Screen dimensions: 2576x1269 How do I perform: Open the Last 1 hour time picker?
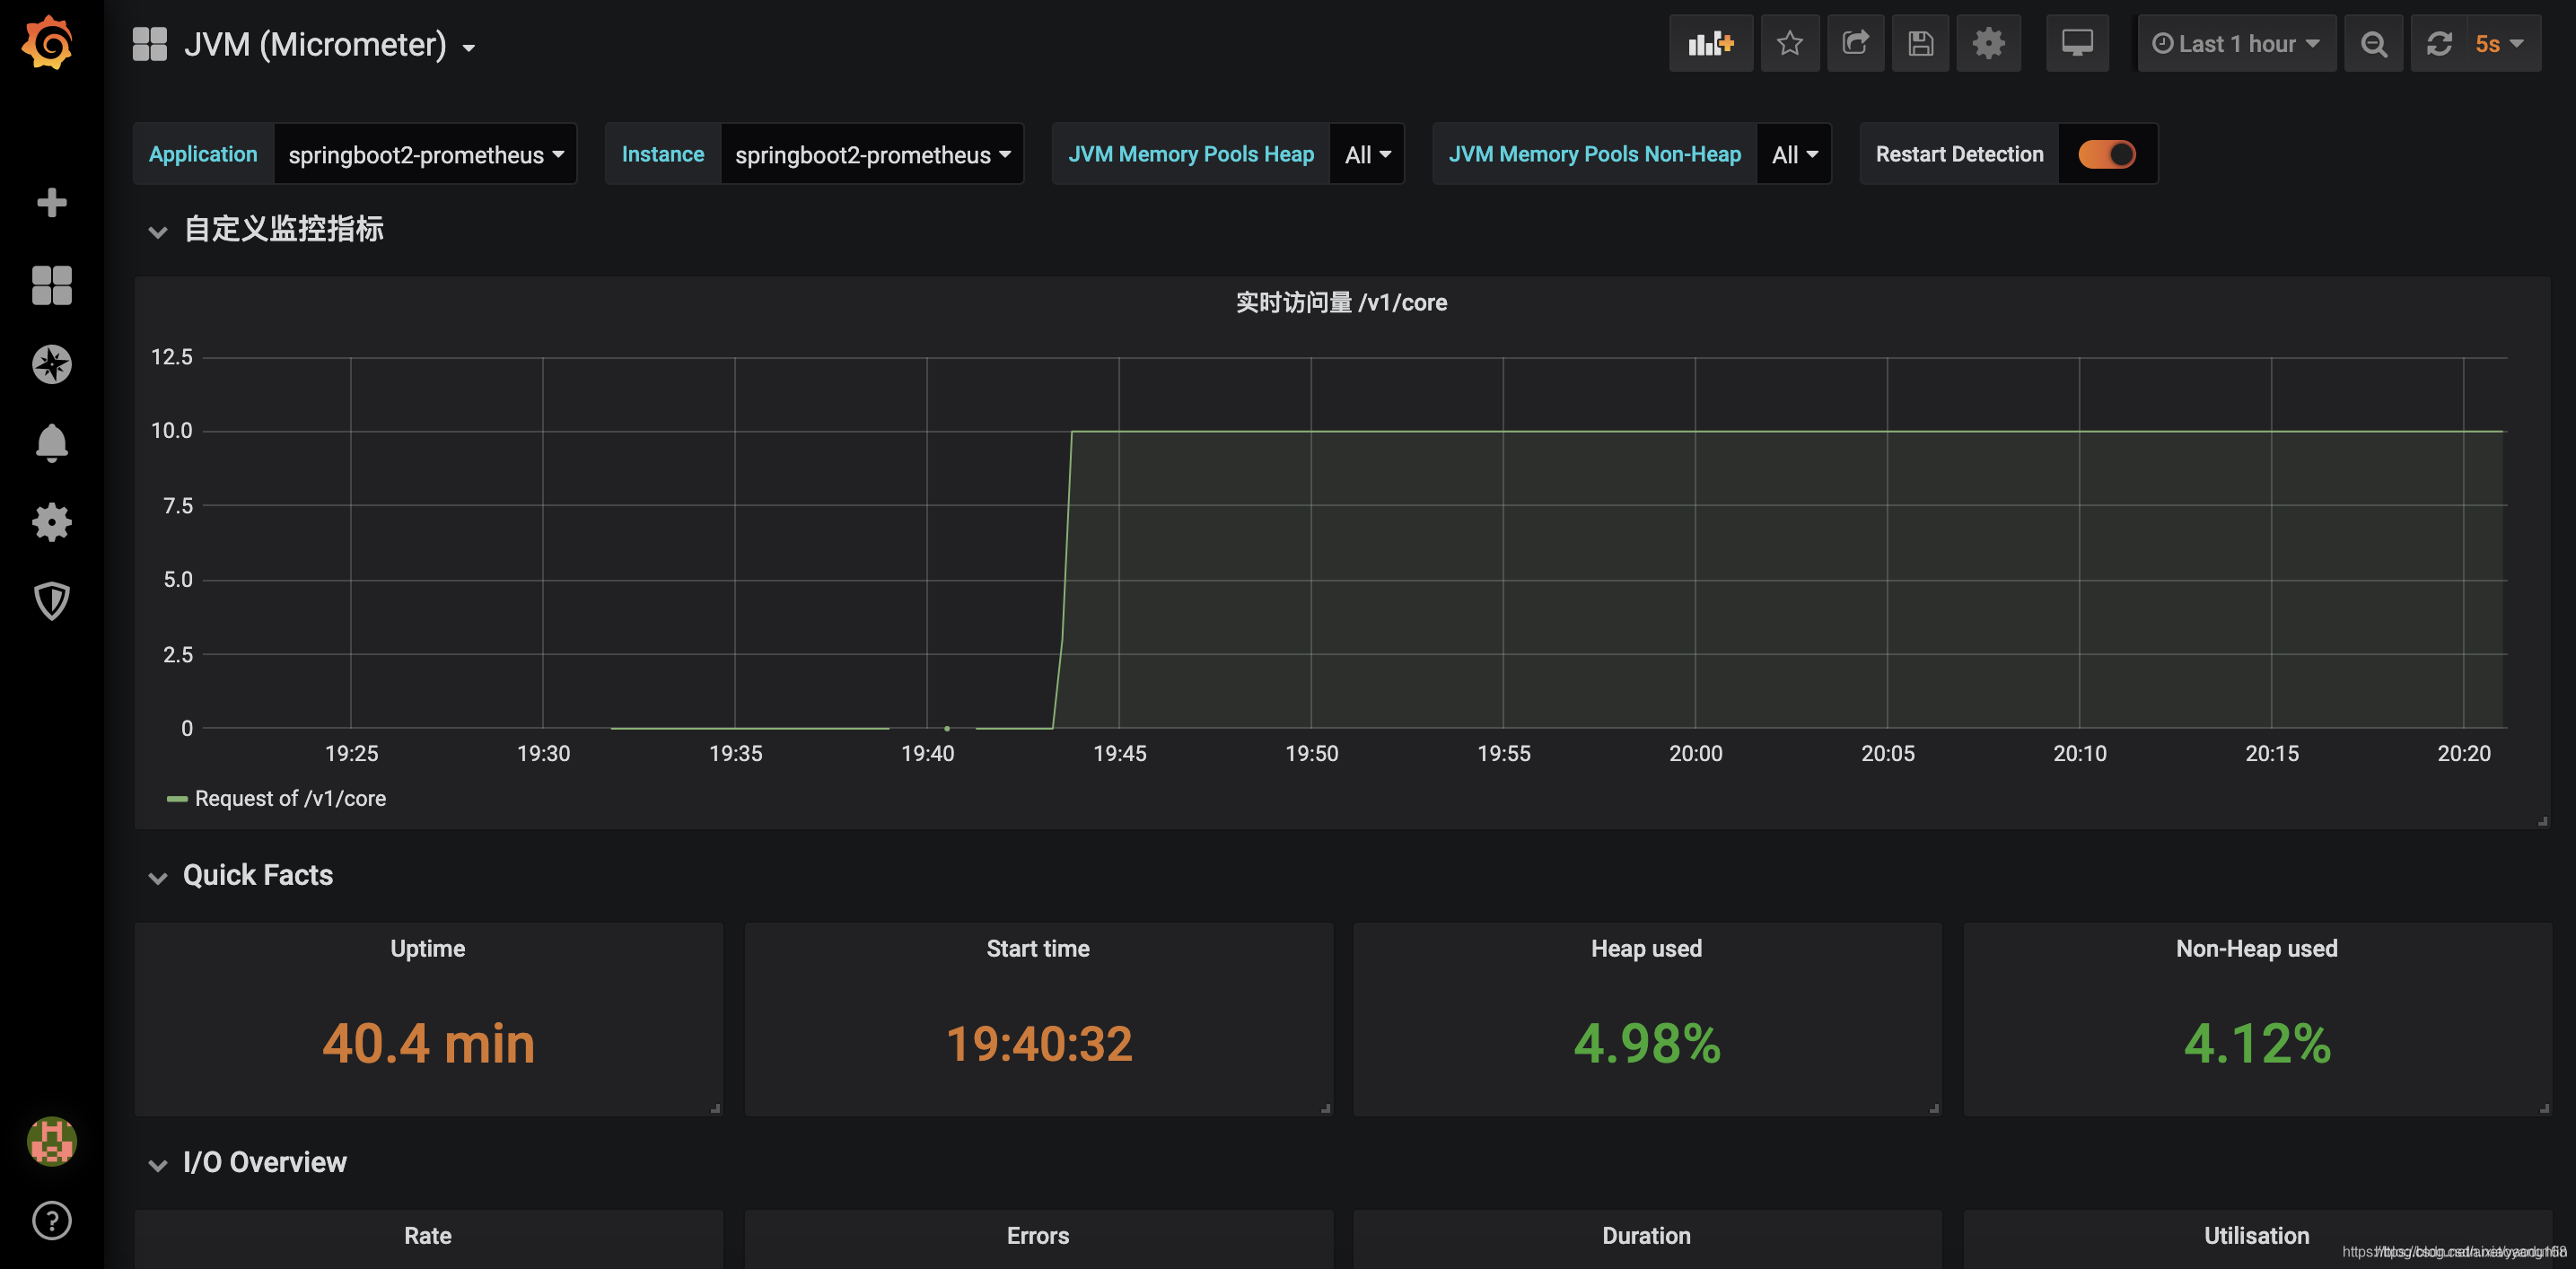pyautogui.click(x=2236, y=43)
